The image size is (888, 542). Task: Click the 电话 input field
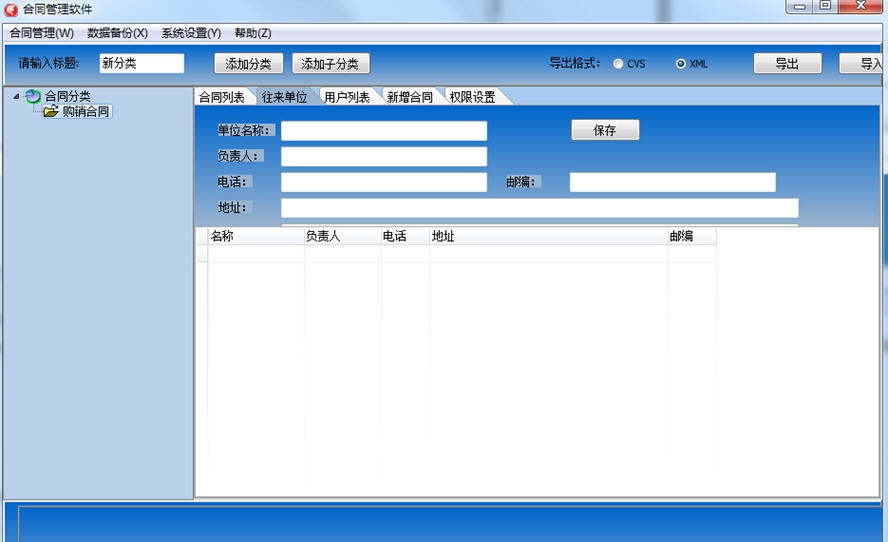384,182
